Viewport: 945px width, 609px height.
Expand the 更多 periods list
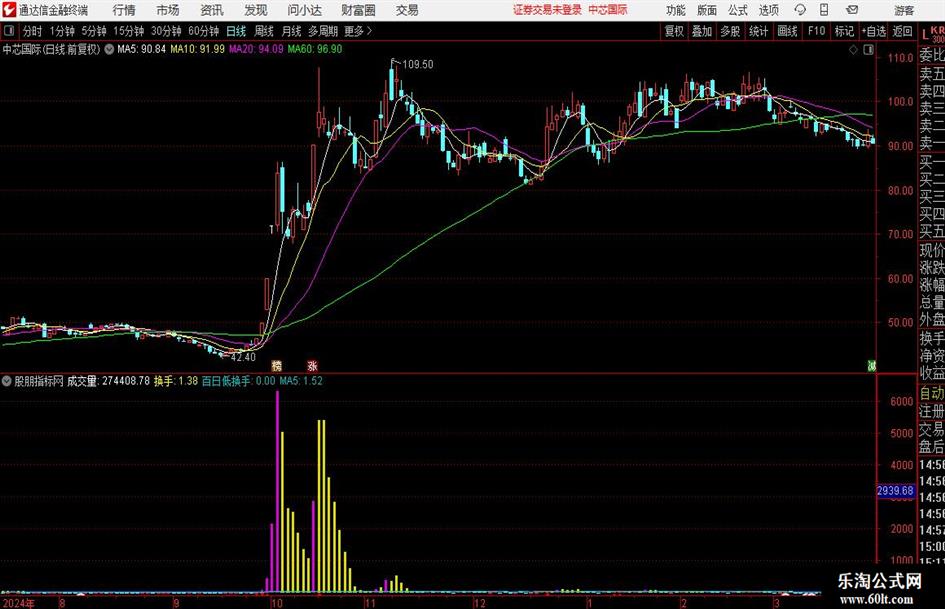click(x=358, y=31)
